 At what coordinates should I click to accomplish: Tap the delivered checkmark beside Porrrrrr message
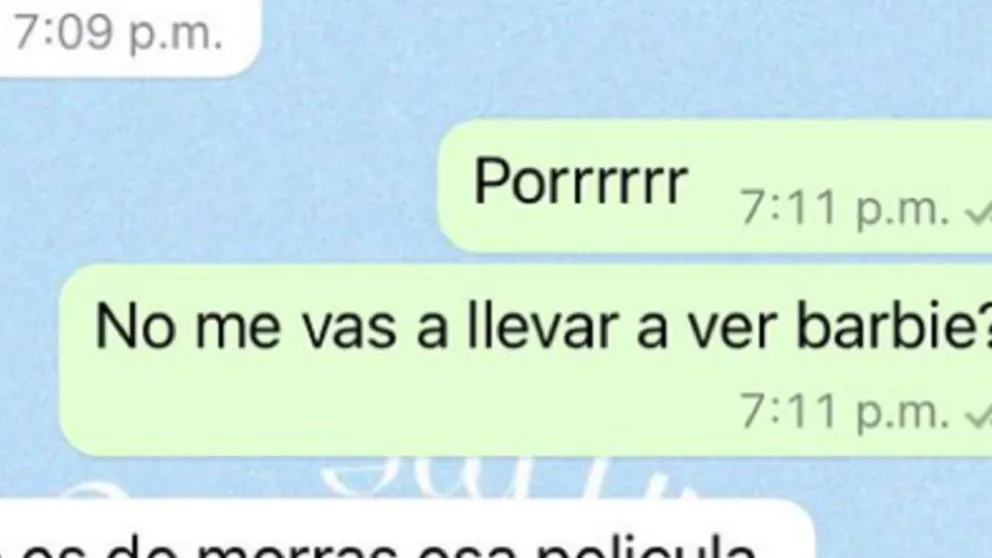point(979,214)
